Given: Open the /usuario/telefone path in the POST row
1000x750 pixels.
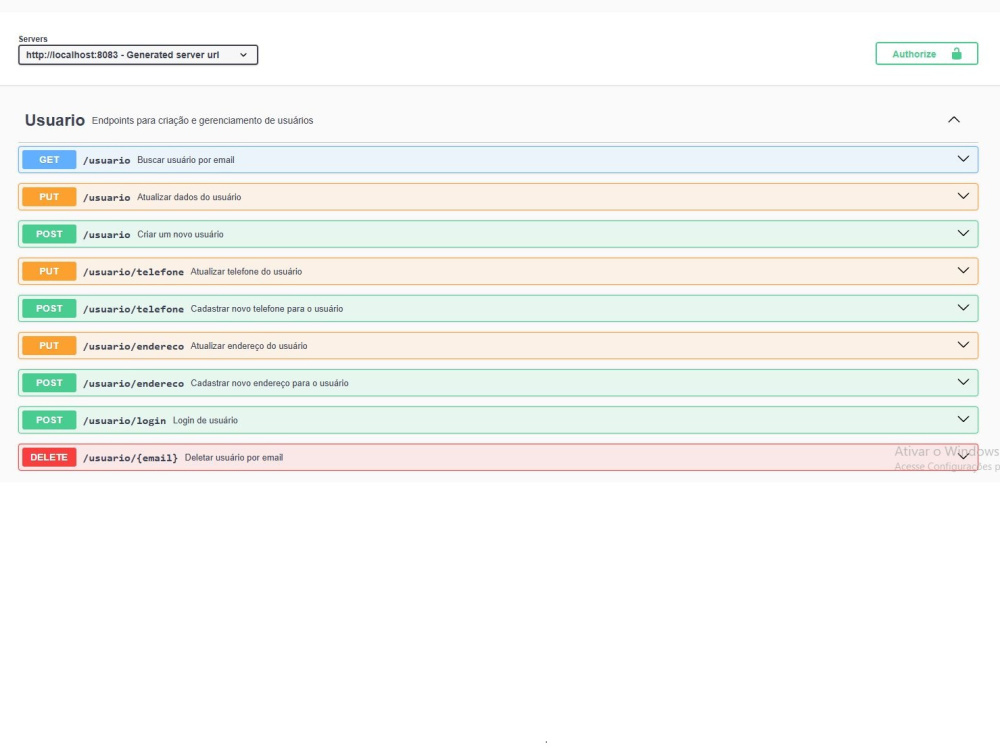Looking at the screenshot, I should click(133, 309).
